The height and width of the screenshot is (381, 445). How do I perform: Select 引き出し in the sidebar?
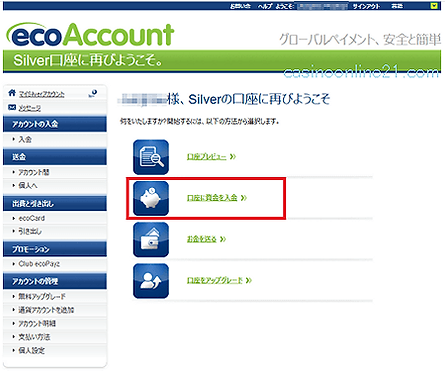[30, 231]
